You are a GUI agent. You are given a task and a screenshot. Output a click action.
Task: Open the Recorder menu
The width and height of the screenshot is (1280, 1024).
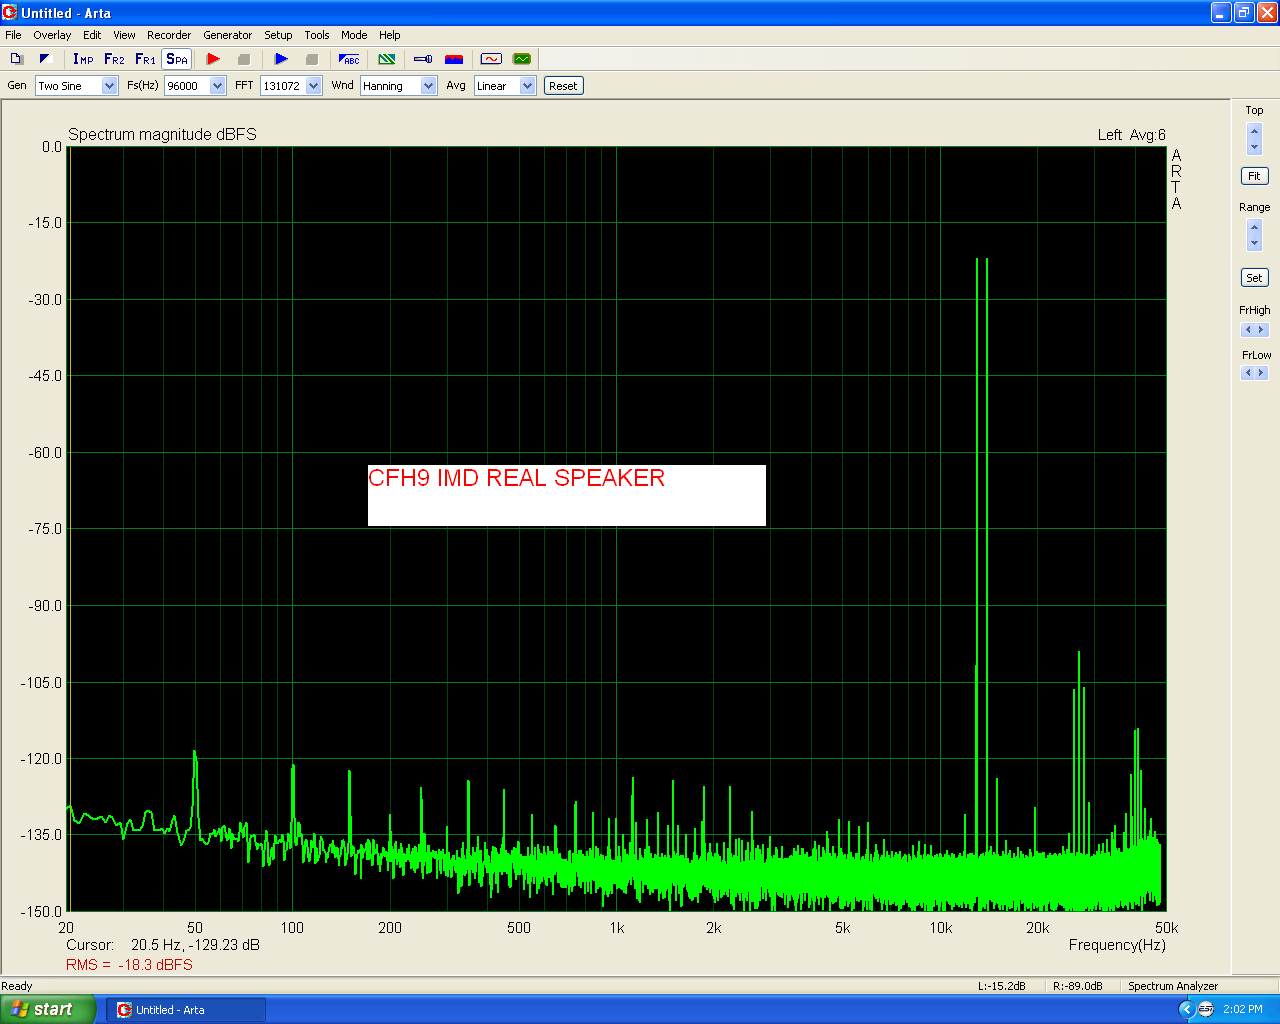[169, 35]
